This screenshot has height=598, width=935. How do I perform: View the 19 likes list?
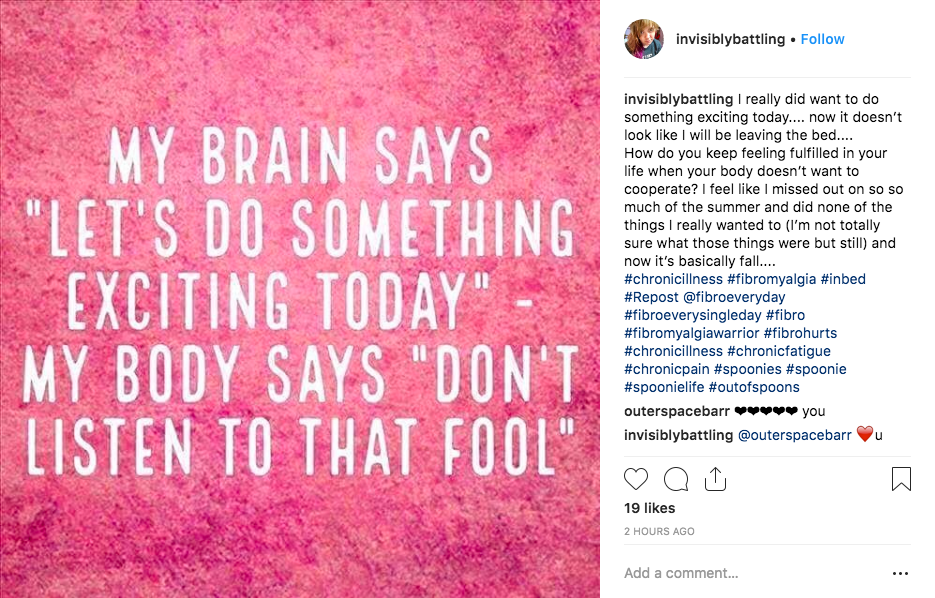click(649, 508)
